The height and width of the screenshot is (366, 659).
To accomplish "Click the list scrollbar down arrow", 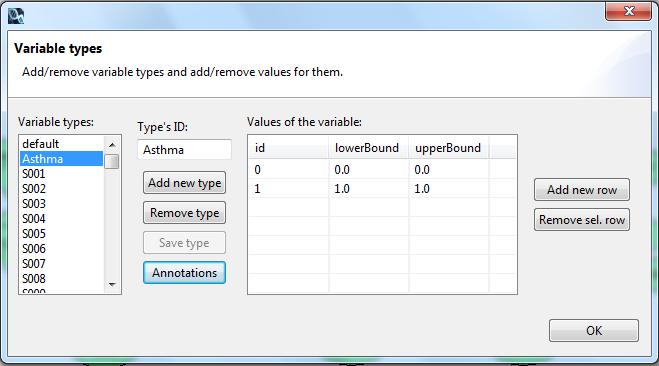I will pyautogui.click(x=112, y=284).
